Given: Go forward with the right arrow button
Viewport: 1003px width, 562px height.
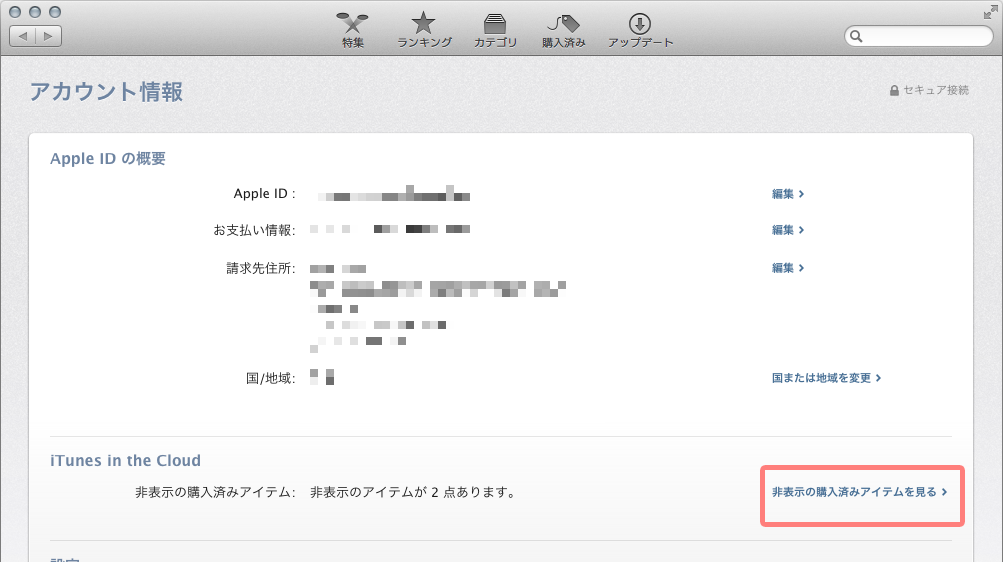Looking at the screenshot, I should point(49,36).
